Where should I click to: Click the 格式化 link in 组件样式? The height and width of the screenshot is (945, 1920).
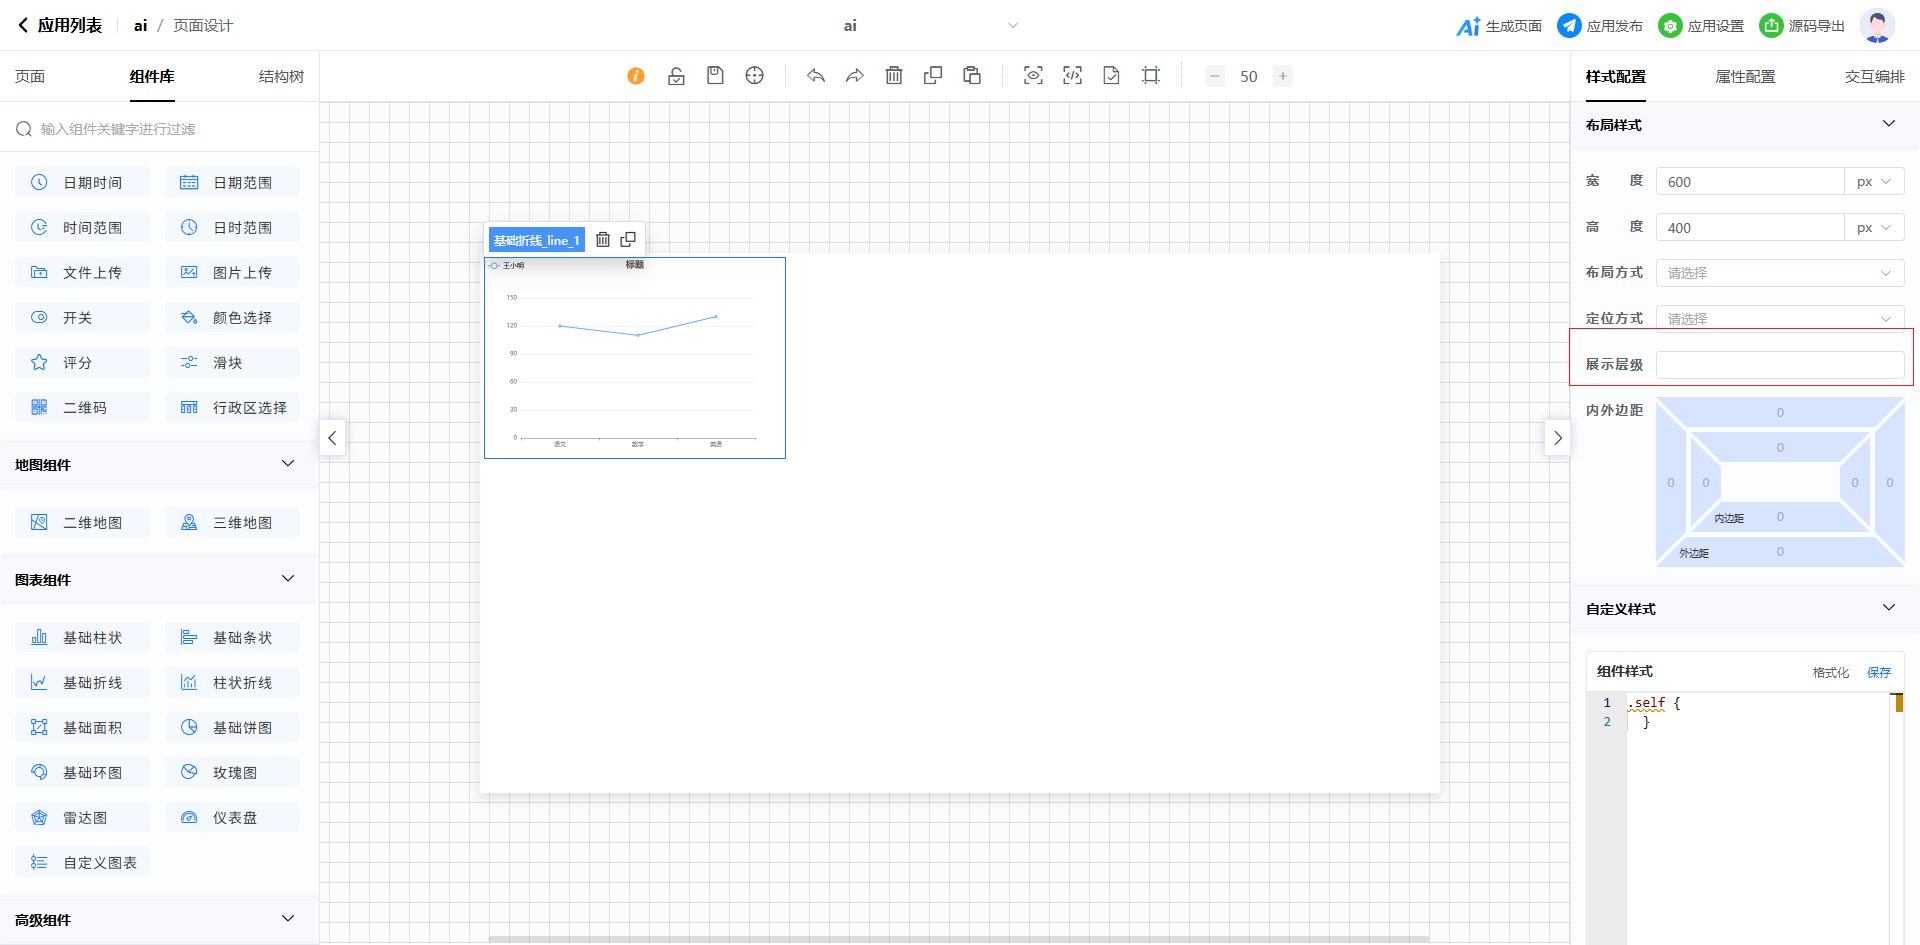point(1830,672)
